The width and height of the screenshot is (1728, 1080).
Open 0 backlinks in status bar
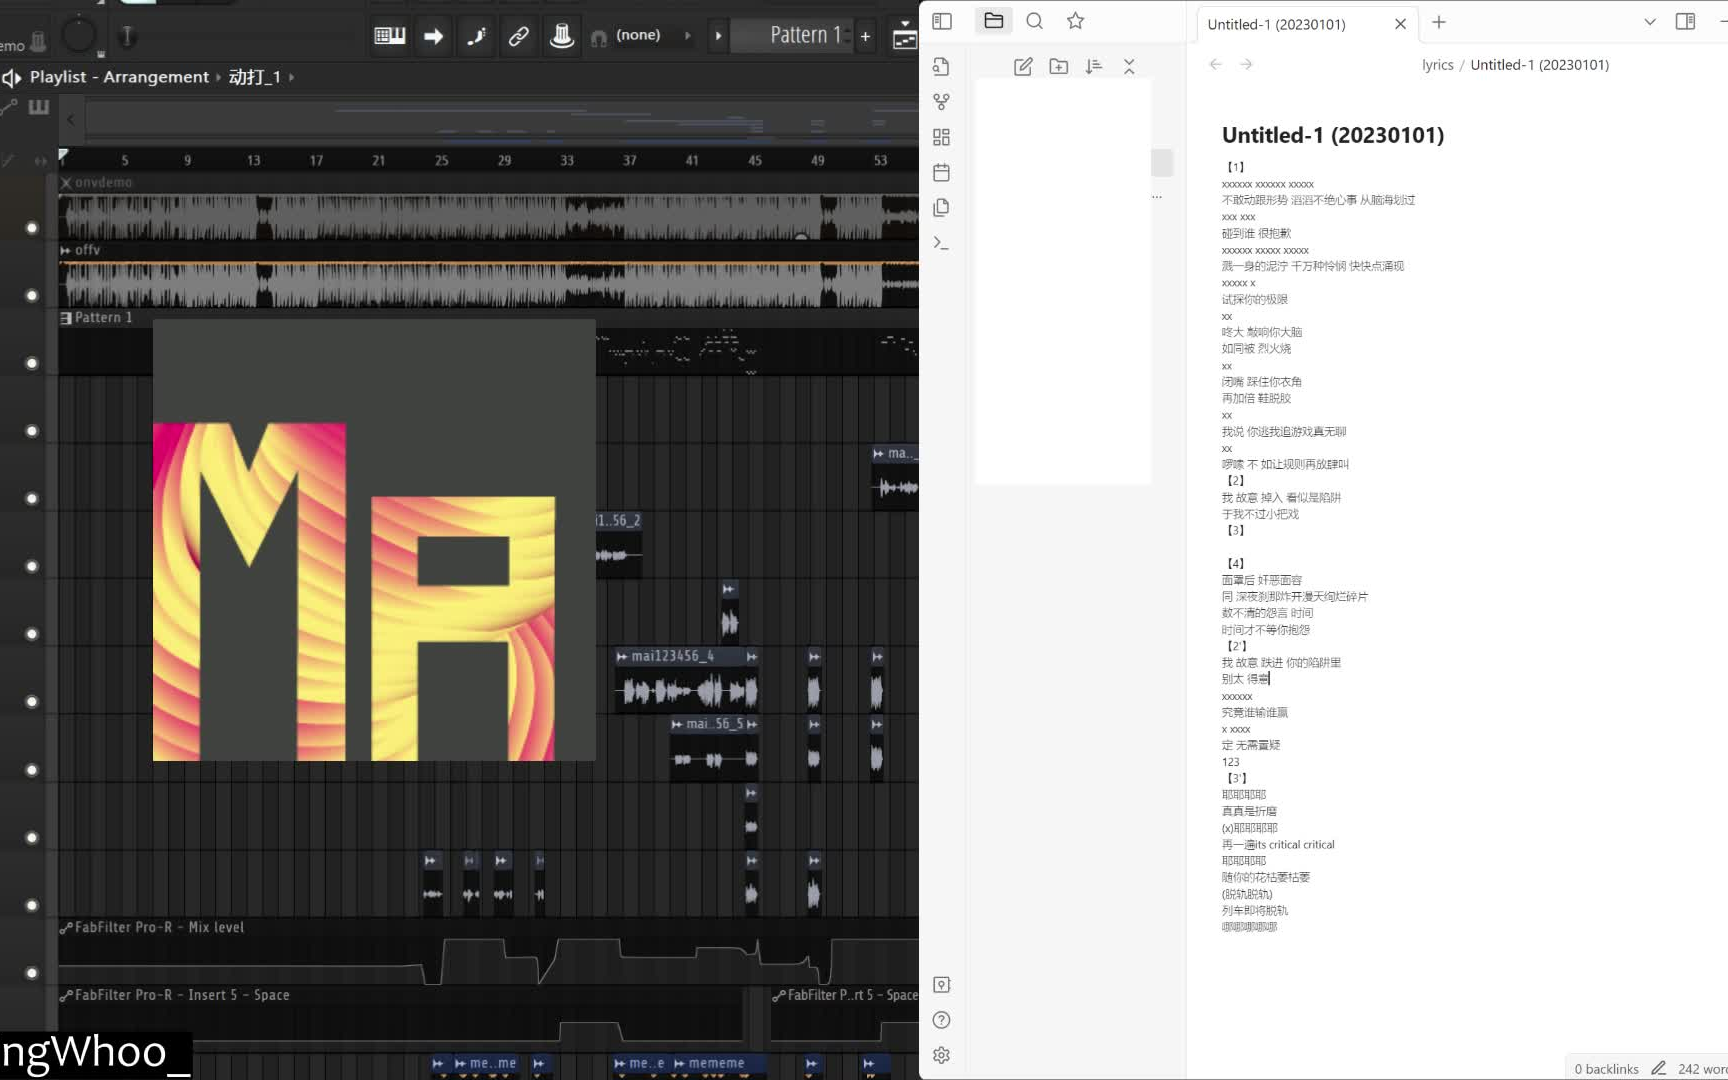[x=1606, y=1069]
